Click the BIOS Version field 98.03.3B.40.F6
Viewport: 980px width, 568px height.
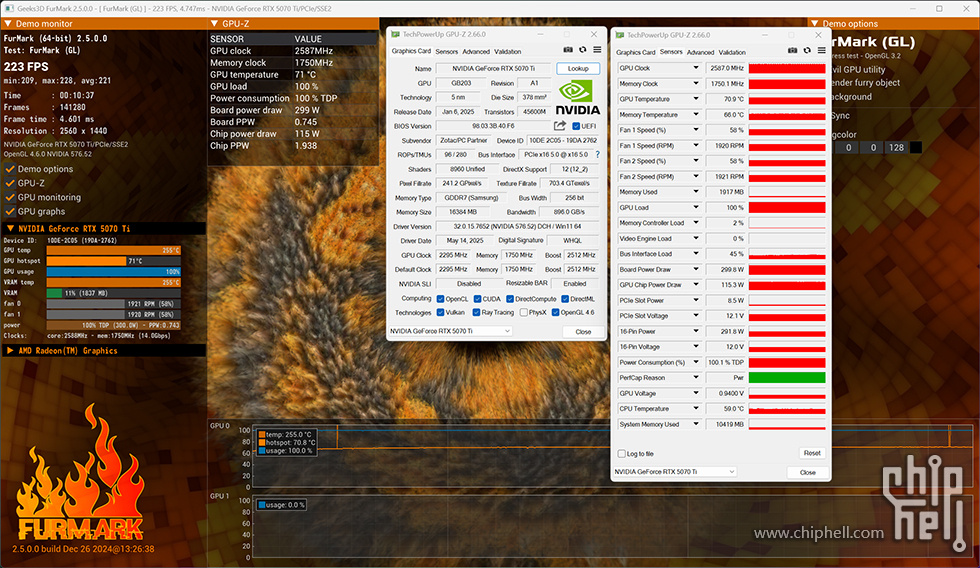tap(493, 126)
